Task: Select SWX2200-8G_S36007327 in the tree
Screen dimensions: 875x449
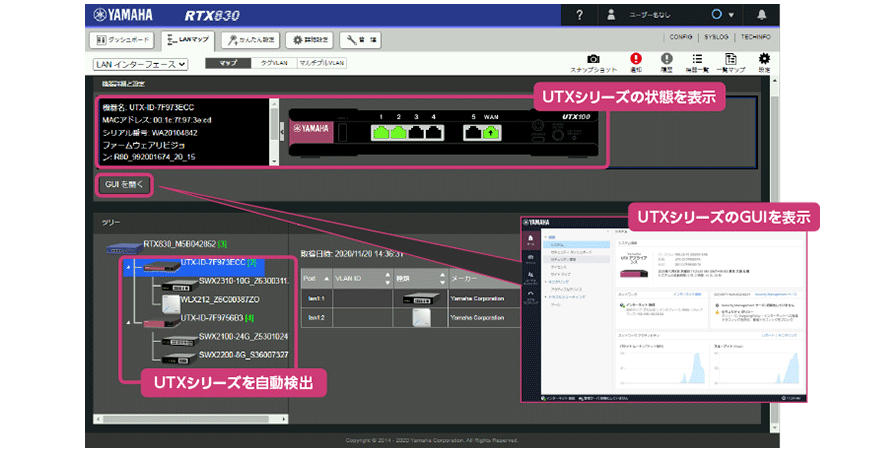Action: (243, 355)
